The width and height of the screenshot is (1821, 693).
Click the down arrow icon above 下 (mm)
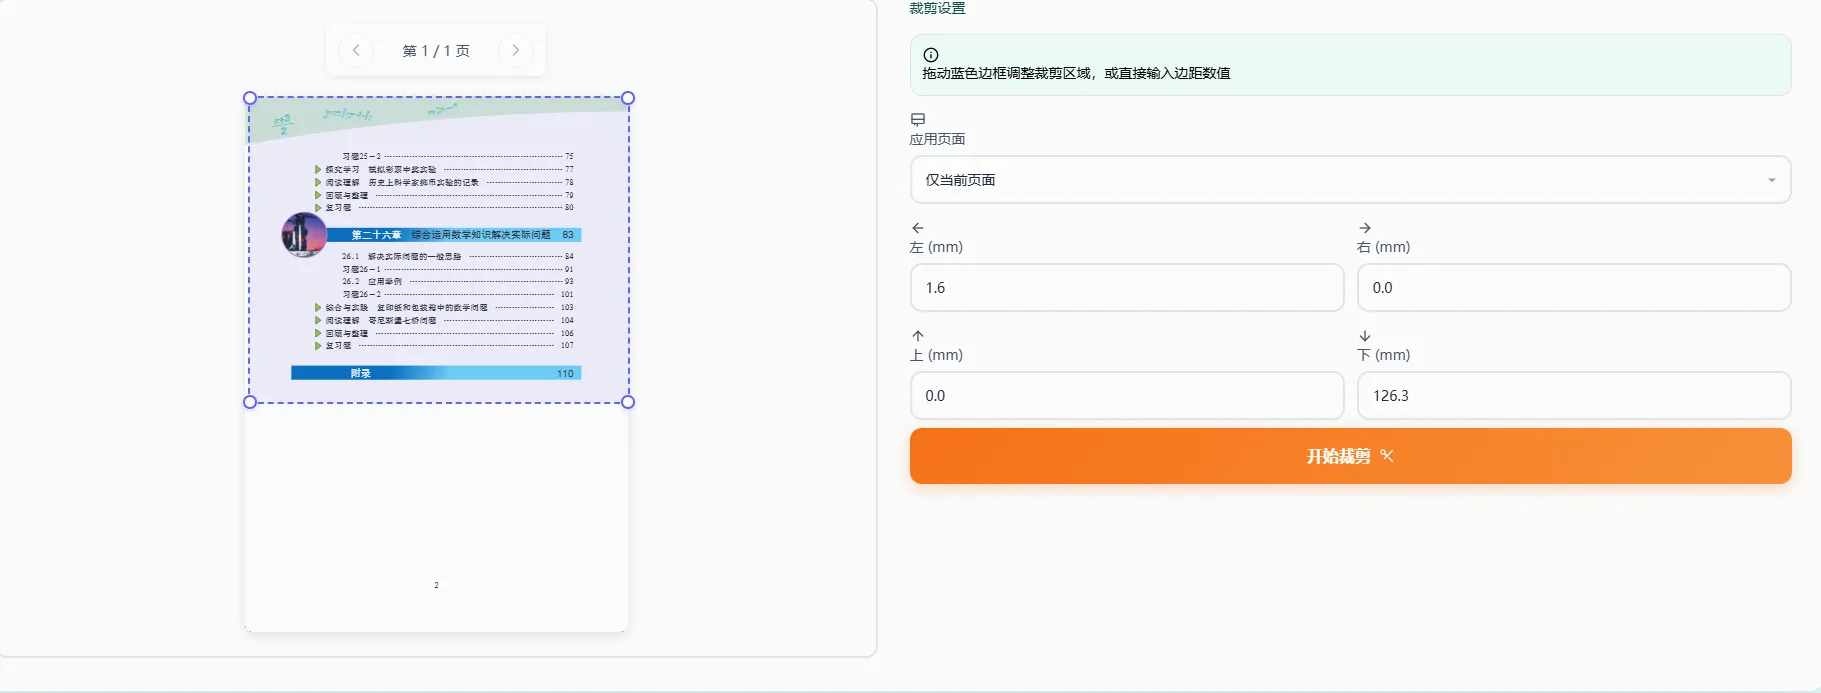pyautogui.click(x=1365, y=336)
